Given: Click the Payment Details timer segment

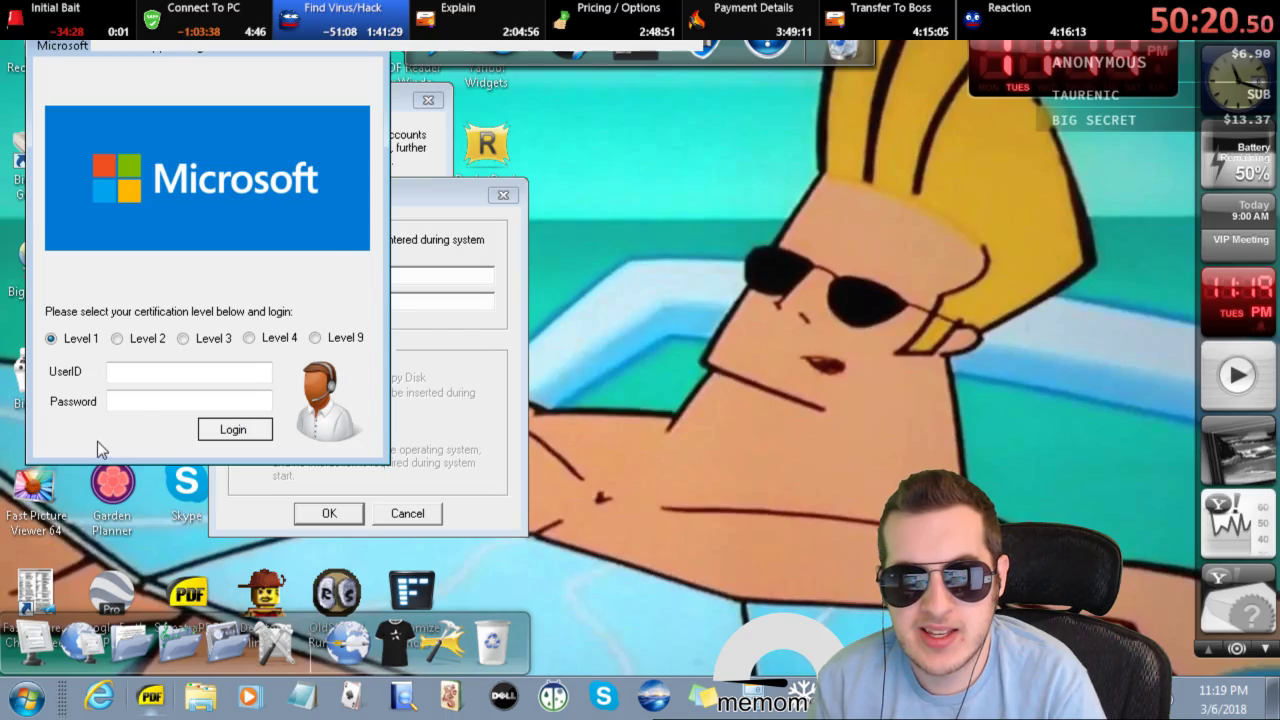Looking at the screenshot, I should 749,19.
